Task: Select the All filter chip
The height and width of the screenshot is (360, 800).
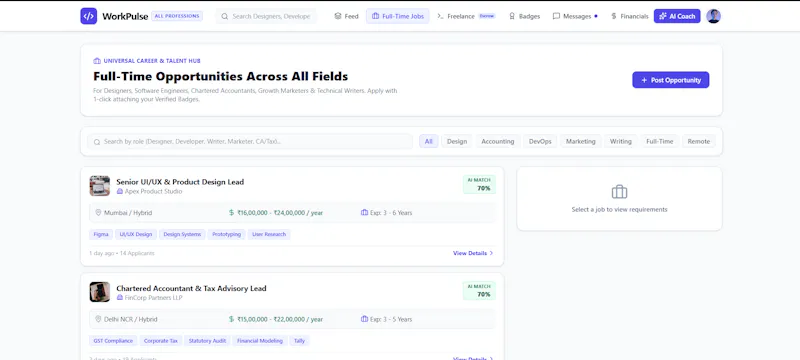Action: (x=429, y=141)
